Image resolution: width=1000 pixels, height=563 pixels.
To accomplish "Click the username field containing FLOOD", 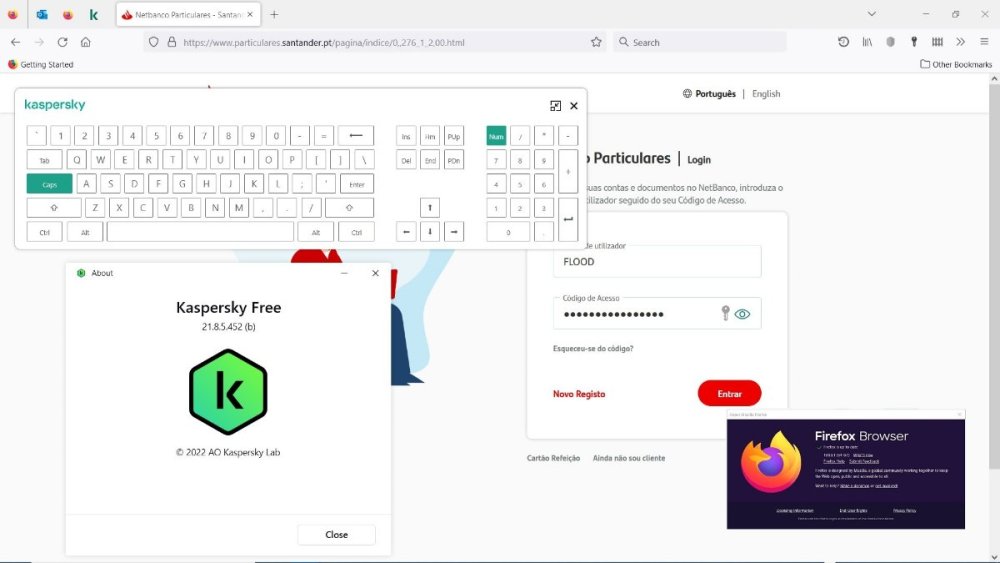I will pyautogui.click(x=657, y=261).
